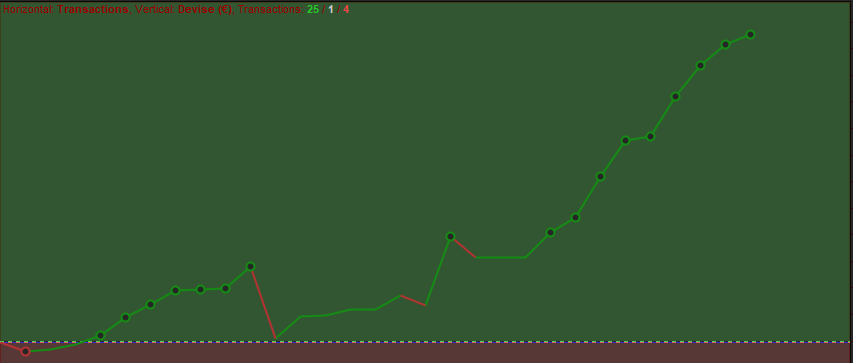The width and height of the screenshot is (853, 363).
Task: Click the red loss marker below the zero line
Action: (26, 351)
